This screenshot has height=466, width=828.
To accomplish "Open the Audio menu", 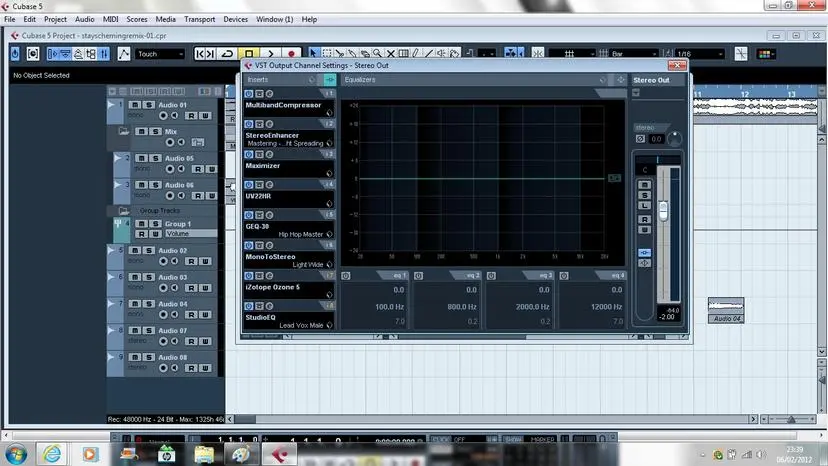I will [x=84, y=20].
